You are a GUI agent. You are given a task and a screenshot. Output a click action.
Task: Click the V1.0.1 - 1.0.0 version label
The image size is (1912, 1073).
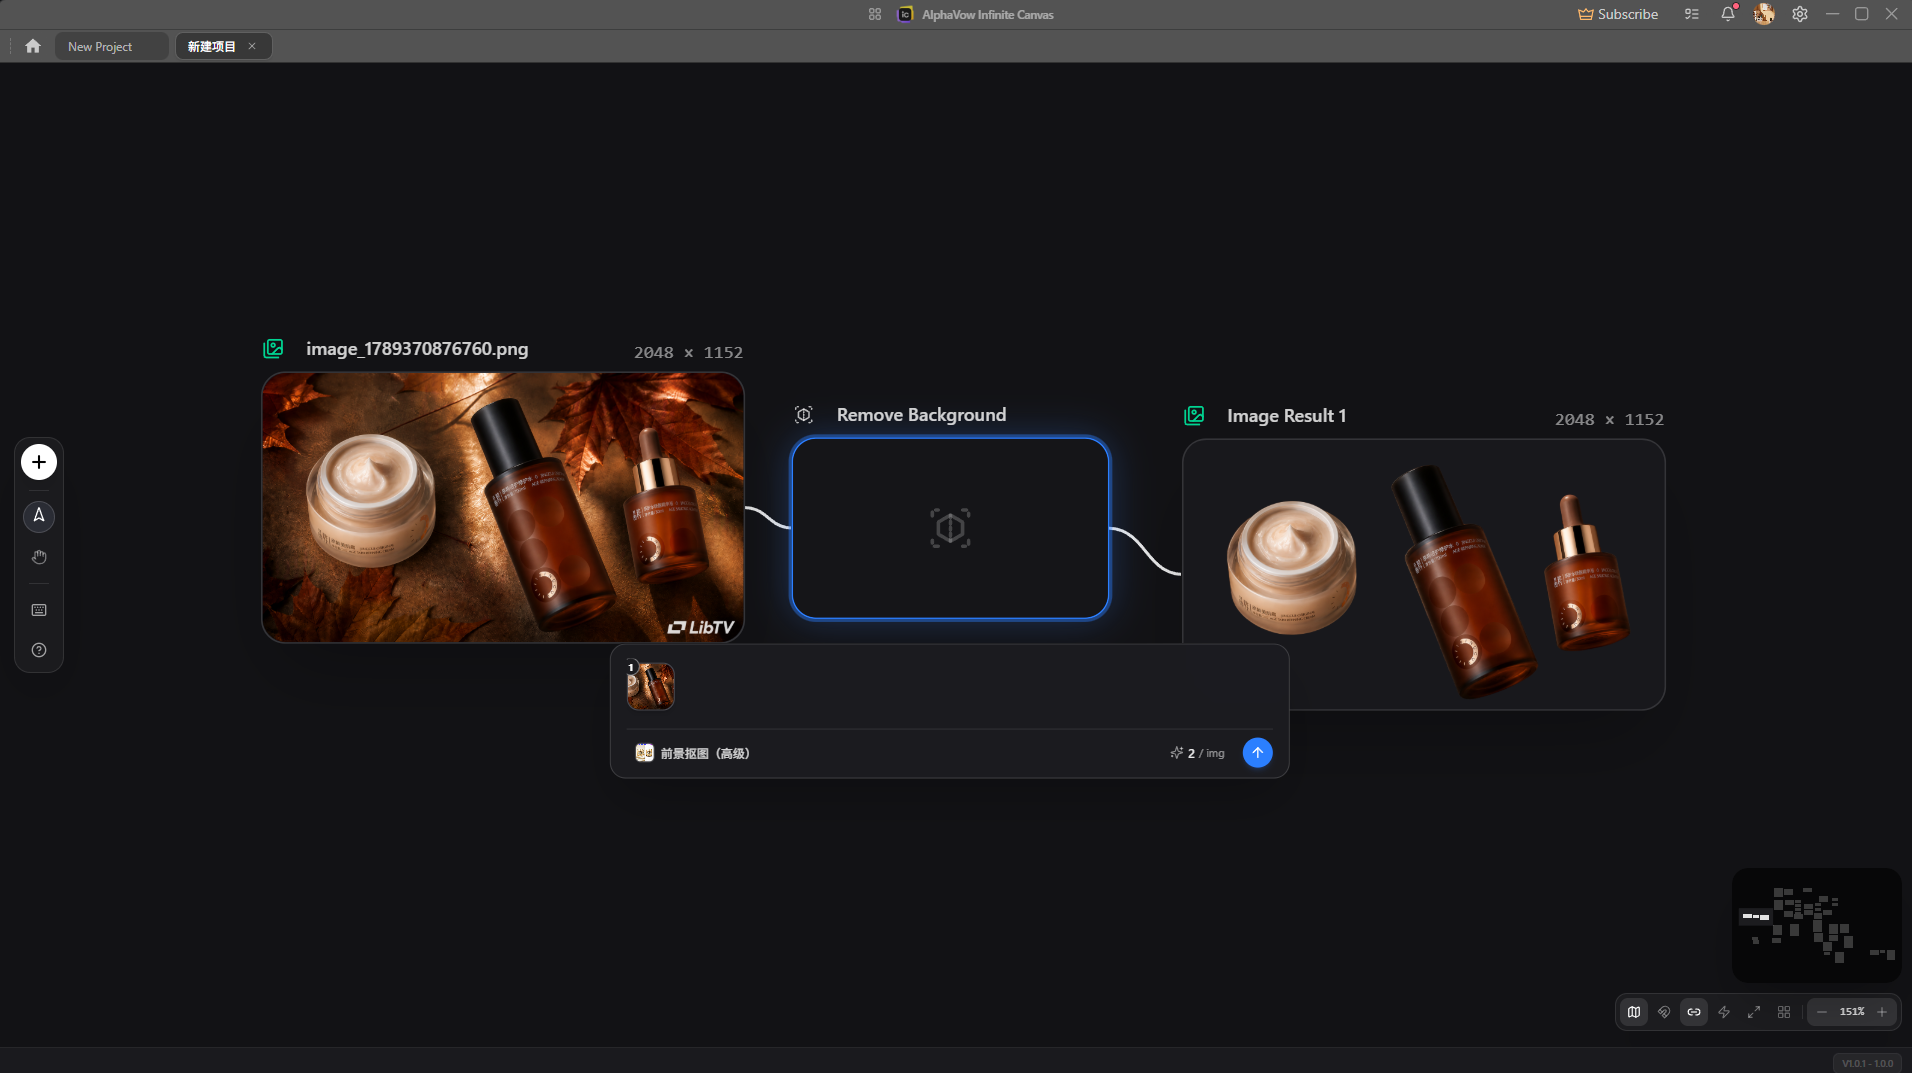pos(1868,1063)
